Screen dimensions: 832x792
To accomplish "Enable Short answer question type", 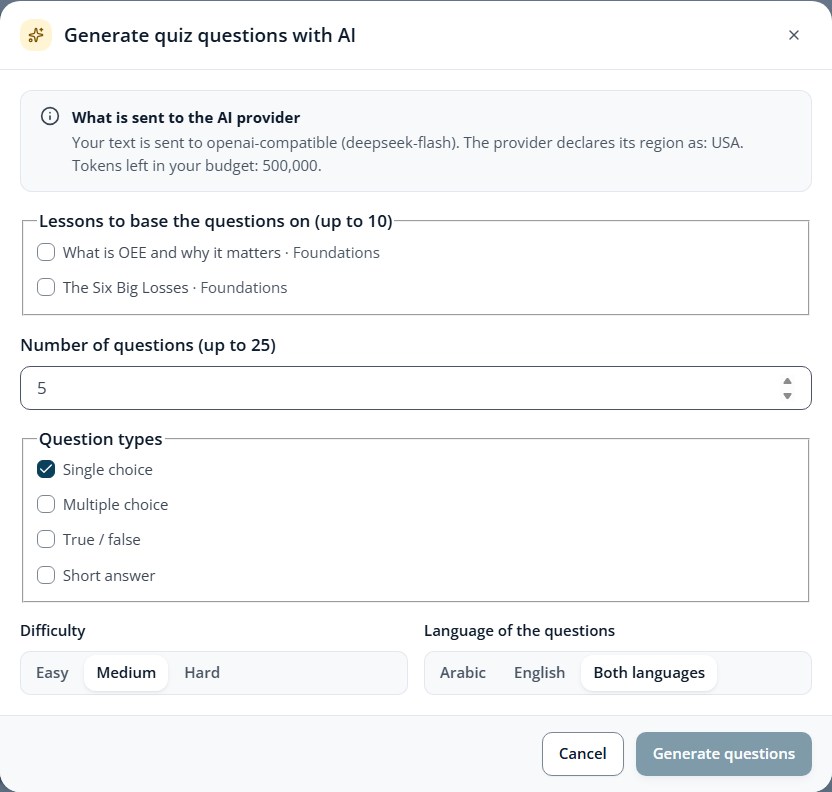I will (46, 575).
